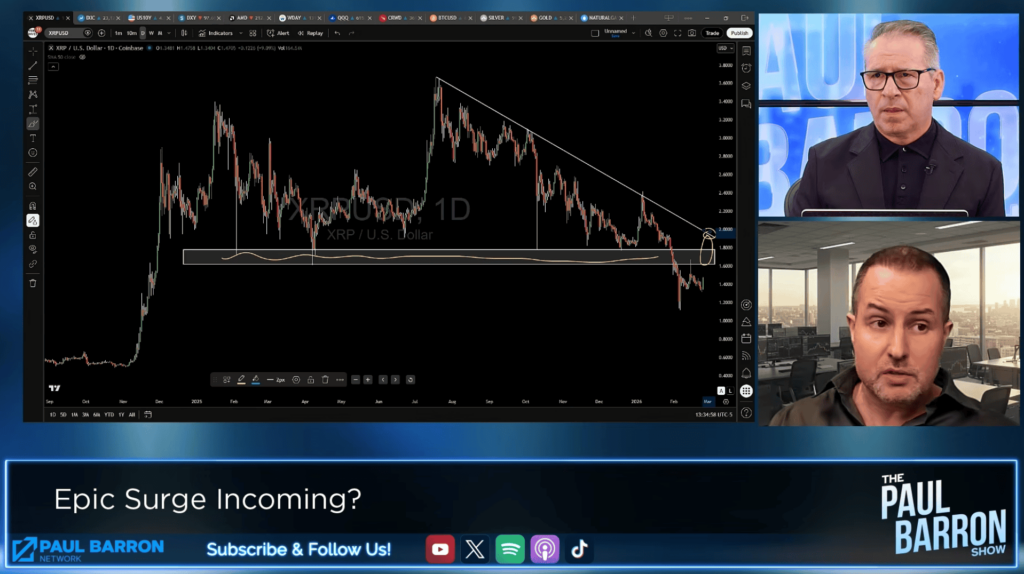Enter fullscreen mode
The image size is (1024, 574).
pyautogui.click(x=677, y=33)
